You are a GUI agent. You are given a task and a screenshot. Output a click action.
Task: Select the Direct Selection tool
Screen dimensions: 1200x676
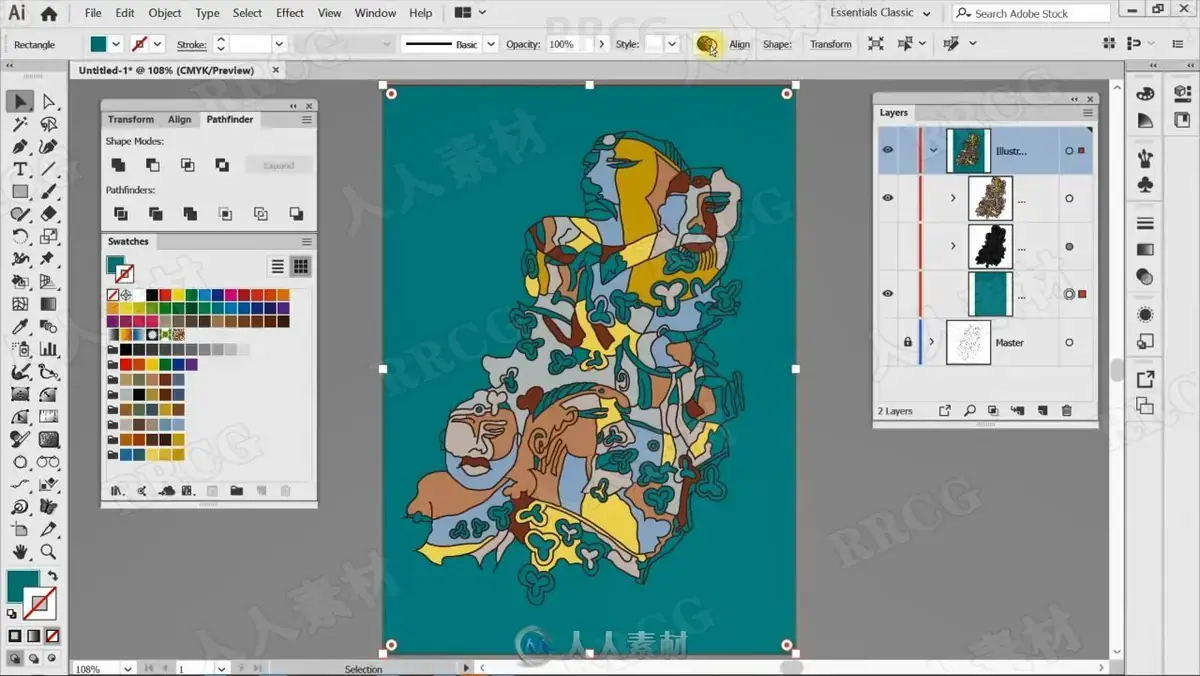[x=49, y=101]
